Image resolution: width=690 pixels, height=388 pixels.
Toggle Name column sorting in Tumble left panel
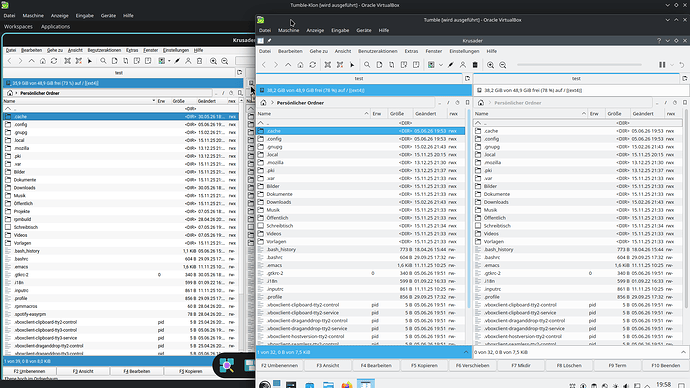[x=313, y=113]
